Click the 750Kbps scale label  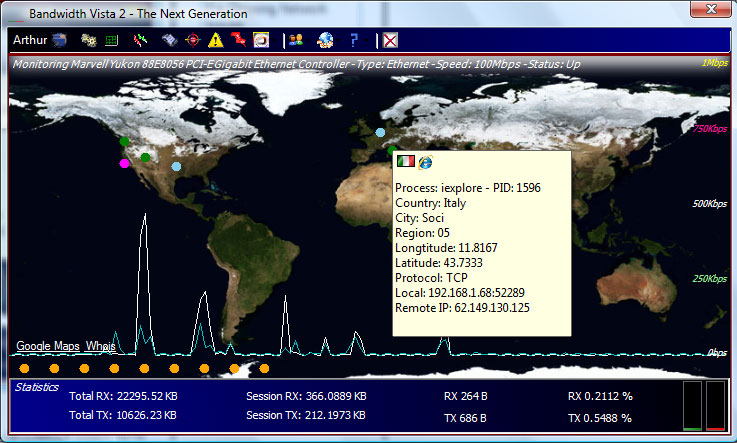(x=710, y=129)
